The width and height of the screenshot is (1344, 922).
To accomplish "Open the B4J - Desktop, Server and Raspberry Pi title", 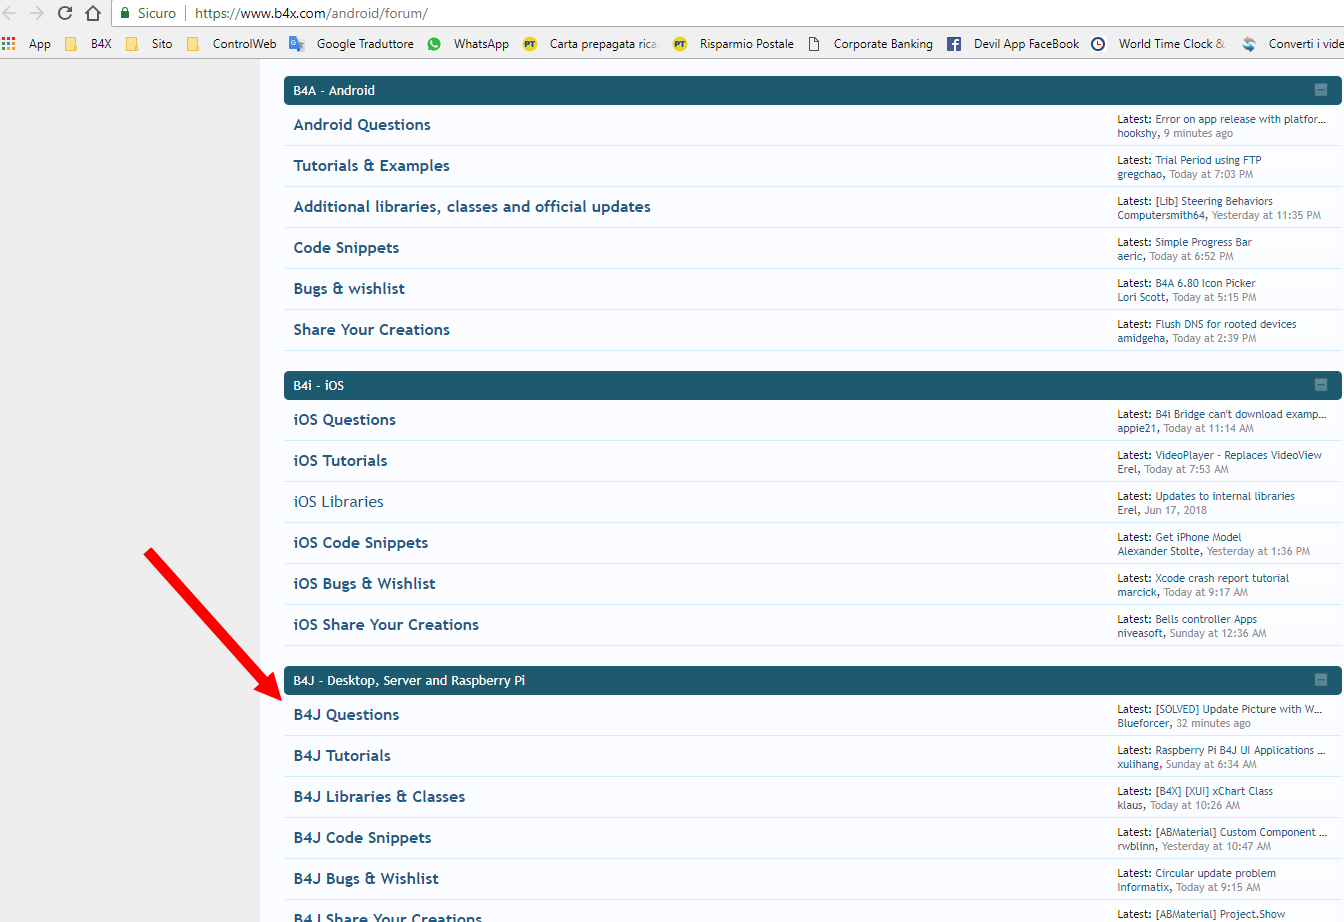I will point(409,680).
